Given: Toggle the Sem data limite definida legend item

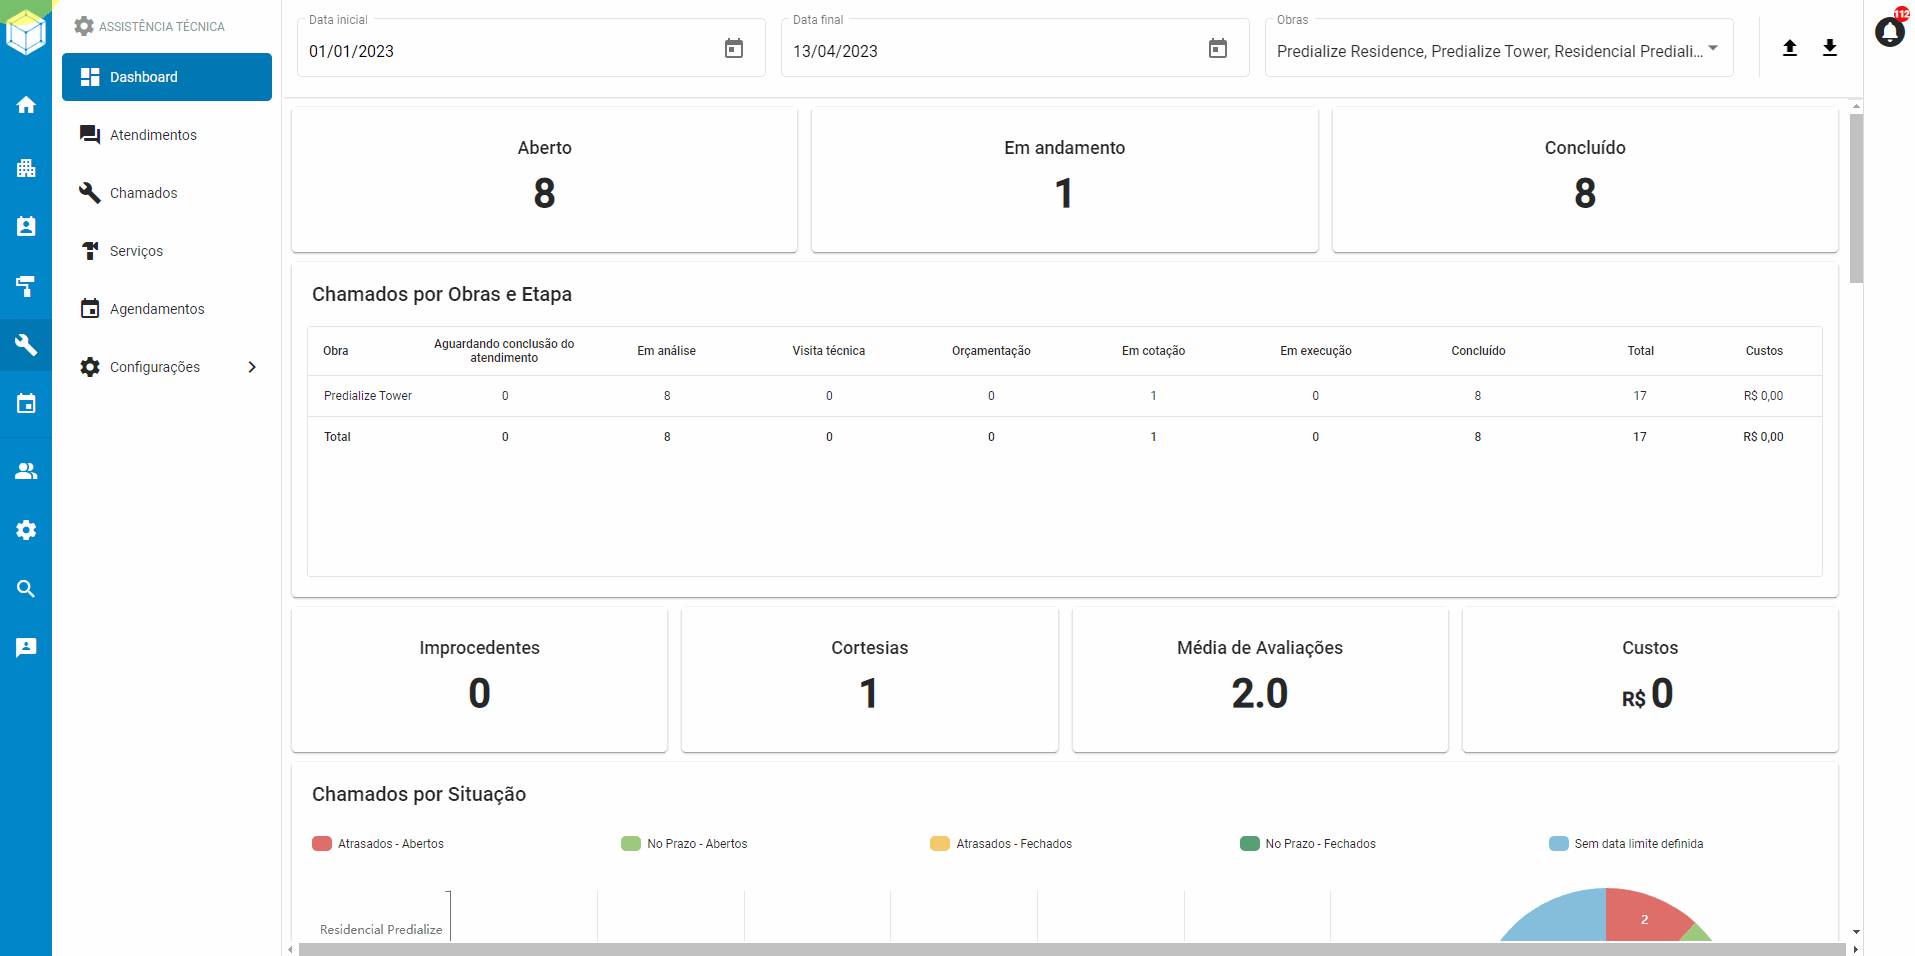Looking at the screenshot, I should coord(1627,843).
